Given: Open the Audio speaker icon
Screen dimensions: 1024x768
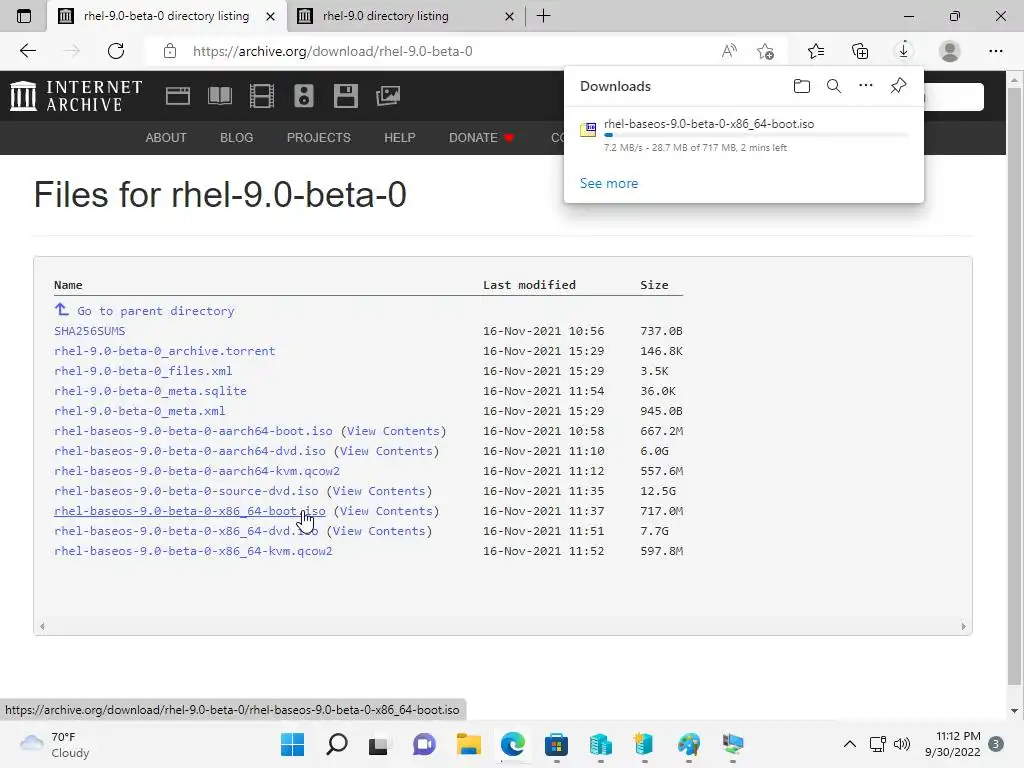Looking at the screenshot, I should click(x=304, y=96).
